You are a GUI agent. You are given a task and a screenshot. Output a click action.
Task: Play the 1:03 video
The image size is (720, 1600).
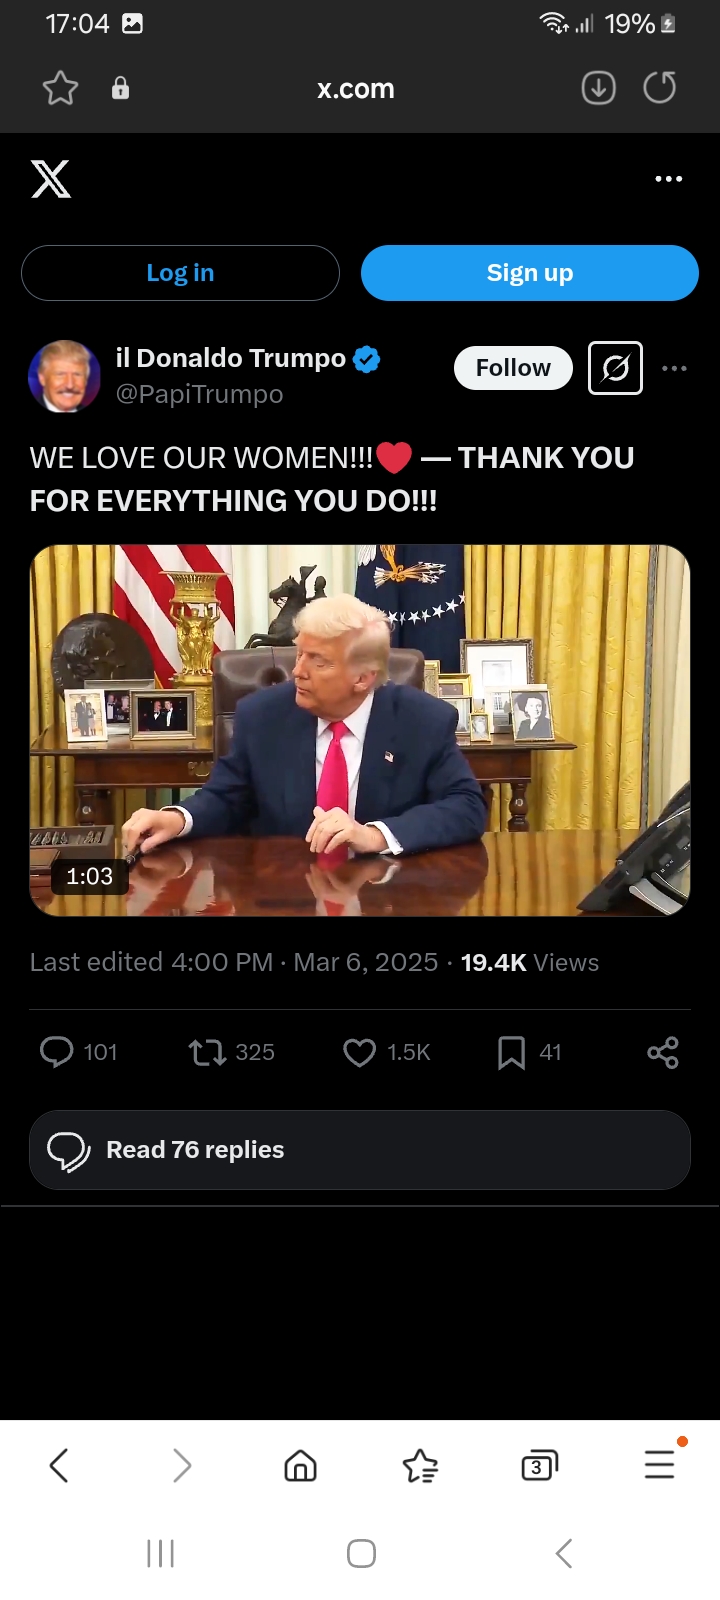(360, 730)
